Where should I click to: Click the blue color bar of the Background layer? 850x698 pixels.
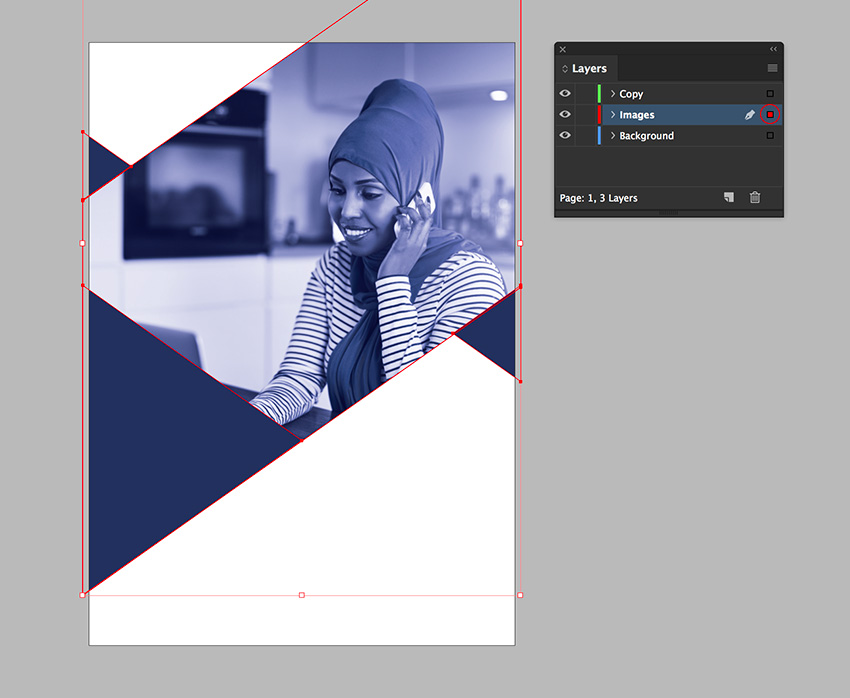click(599, 135)
